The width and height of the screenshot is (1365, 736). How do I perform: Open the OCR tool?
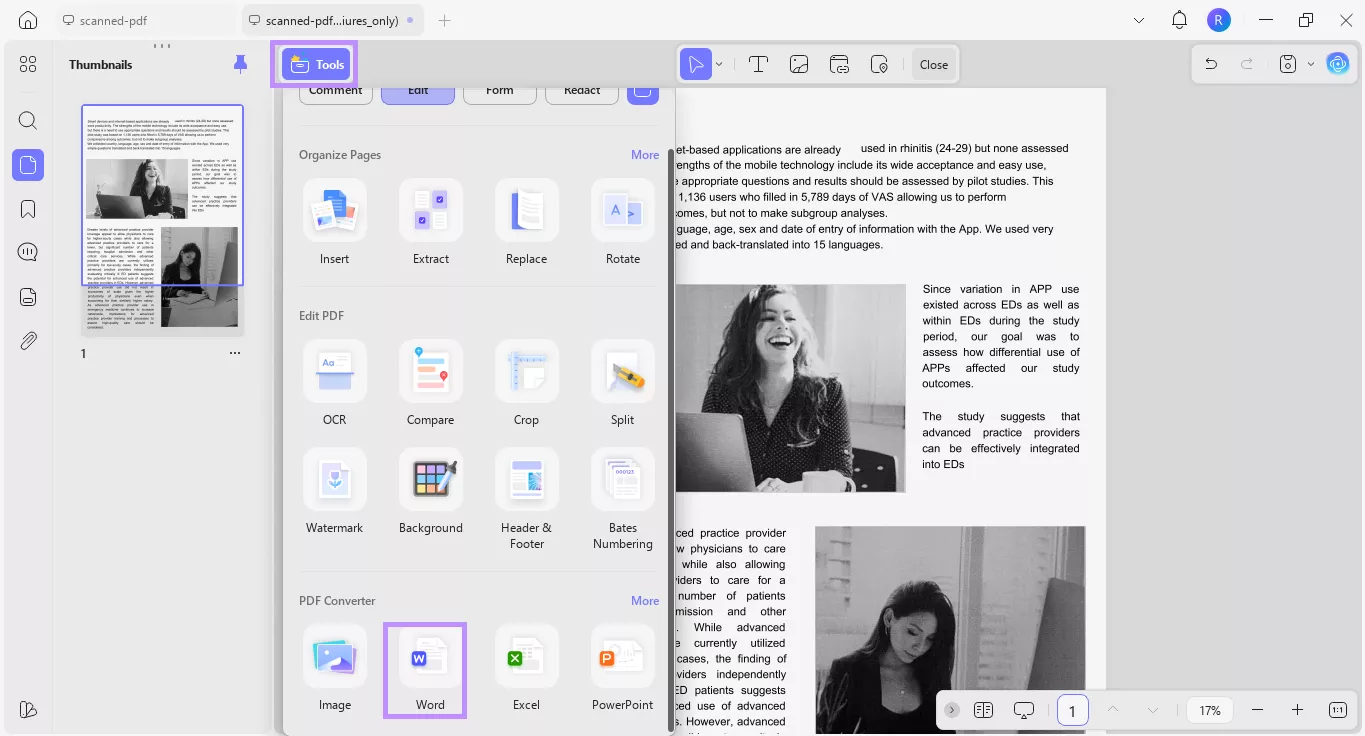pyautogui.click(x=334, y=372)
